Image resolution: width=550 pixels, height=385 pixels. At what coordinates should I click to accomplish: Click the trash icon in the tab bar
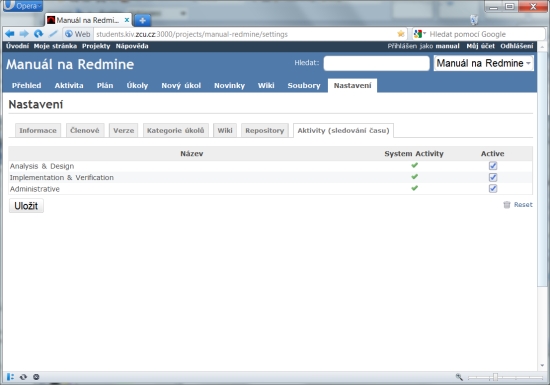pos(474,20)
